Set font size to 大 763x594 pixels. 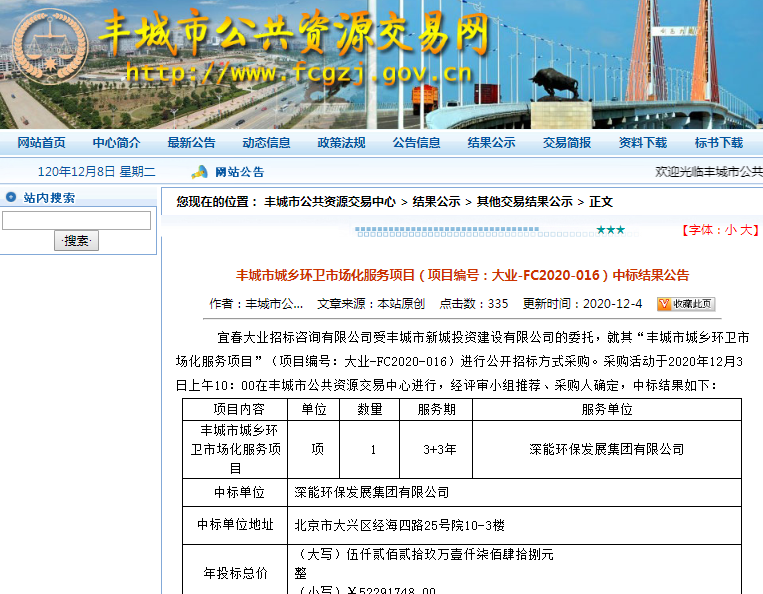coord(744,230)
